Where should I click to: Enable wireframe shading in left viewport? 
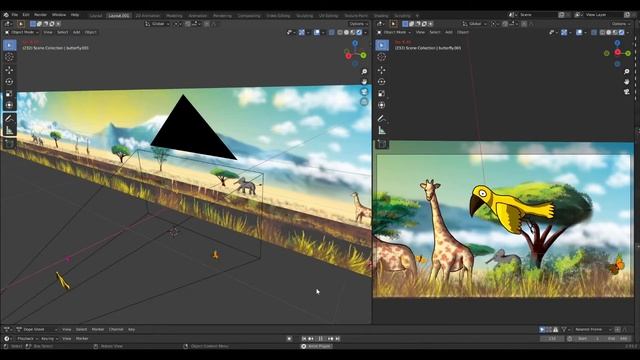tap(340, 32)
